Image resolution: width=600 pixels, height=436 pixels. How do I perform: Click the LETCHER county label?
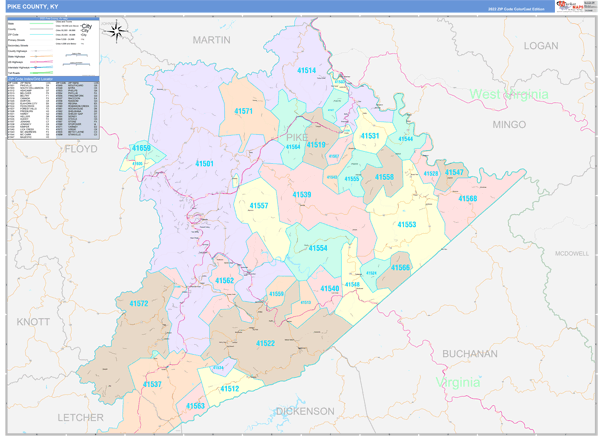coord(80,416)
